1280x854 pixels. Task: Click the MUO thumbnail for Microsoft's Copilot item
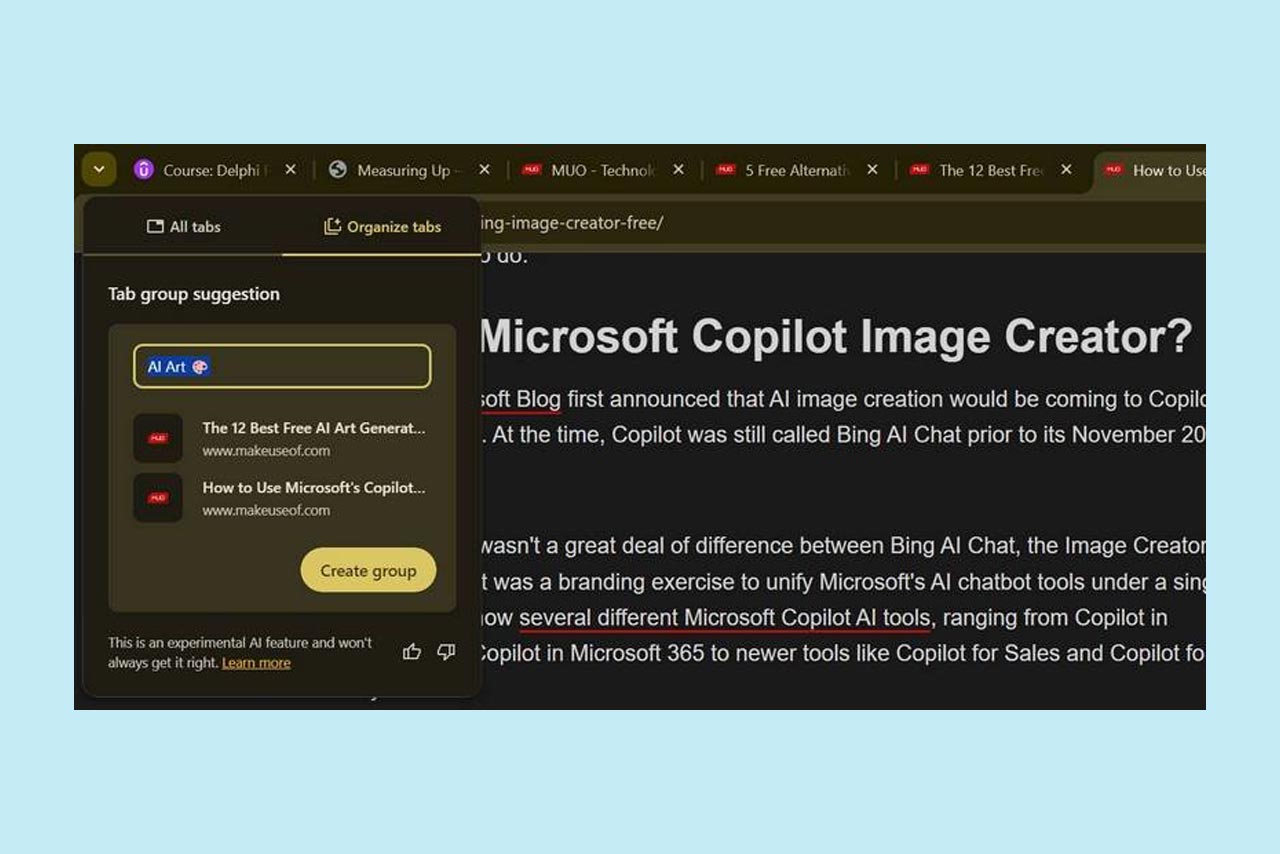(158, 498)
